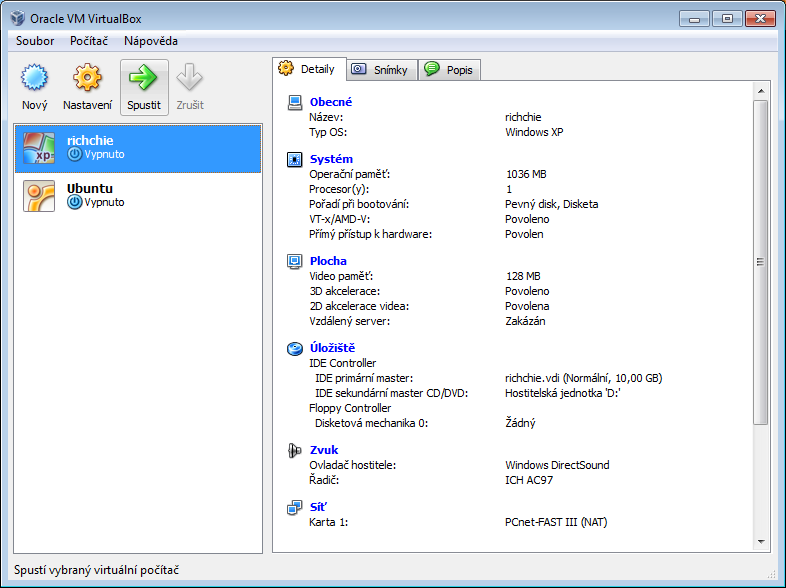Image resolution: width=786 pixels, height=588 pixels.
Task: Click the 'IDE Controller' row
Action: [x=342, y=363]
